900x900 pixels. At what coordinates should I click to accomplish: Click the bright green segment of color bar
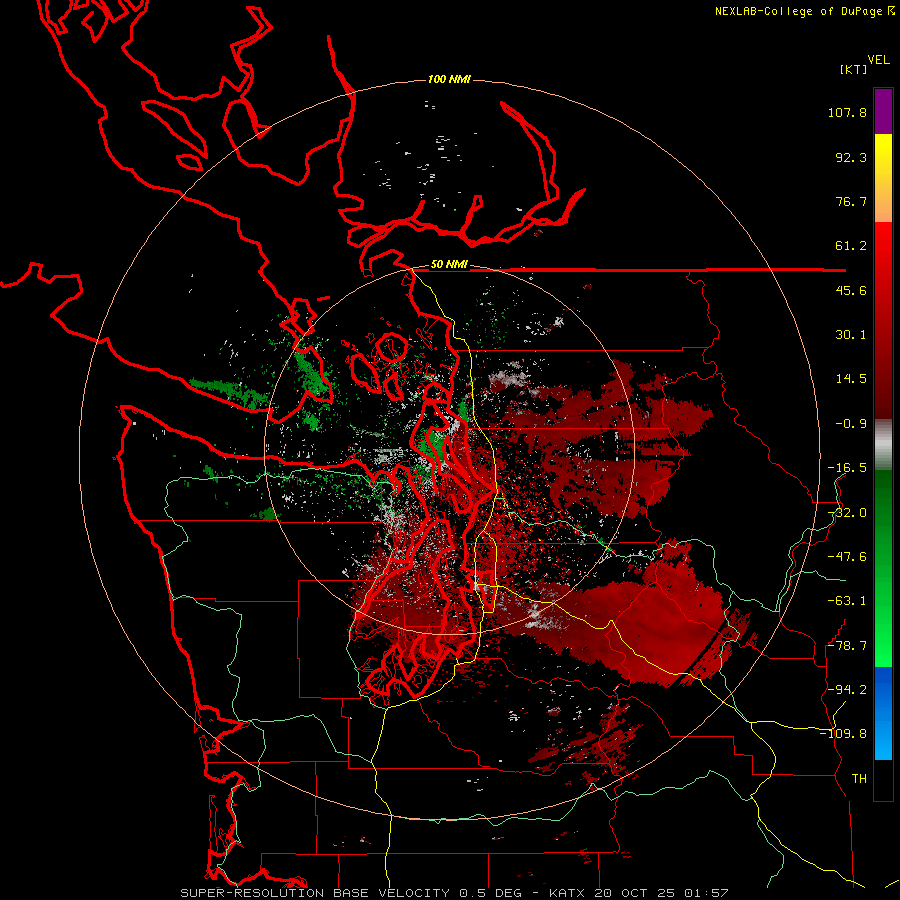click(x=883, y=568)
